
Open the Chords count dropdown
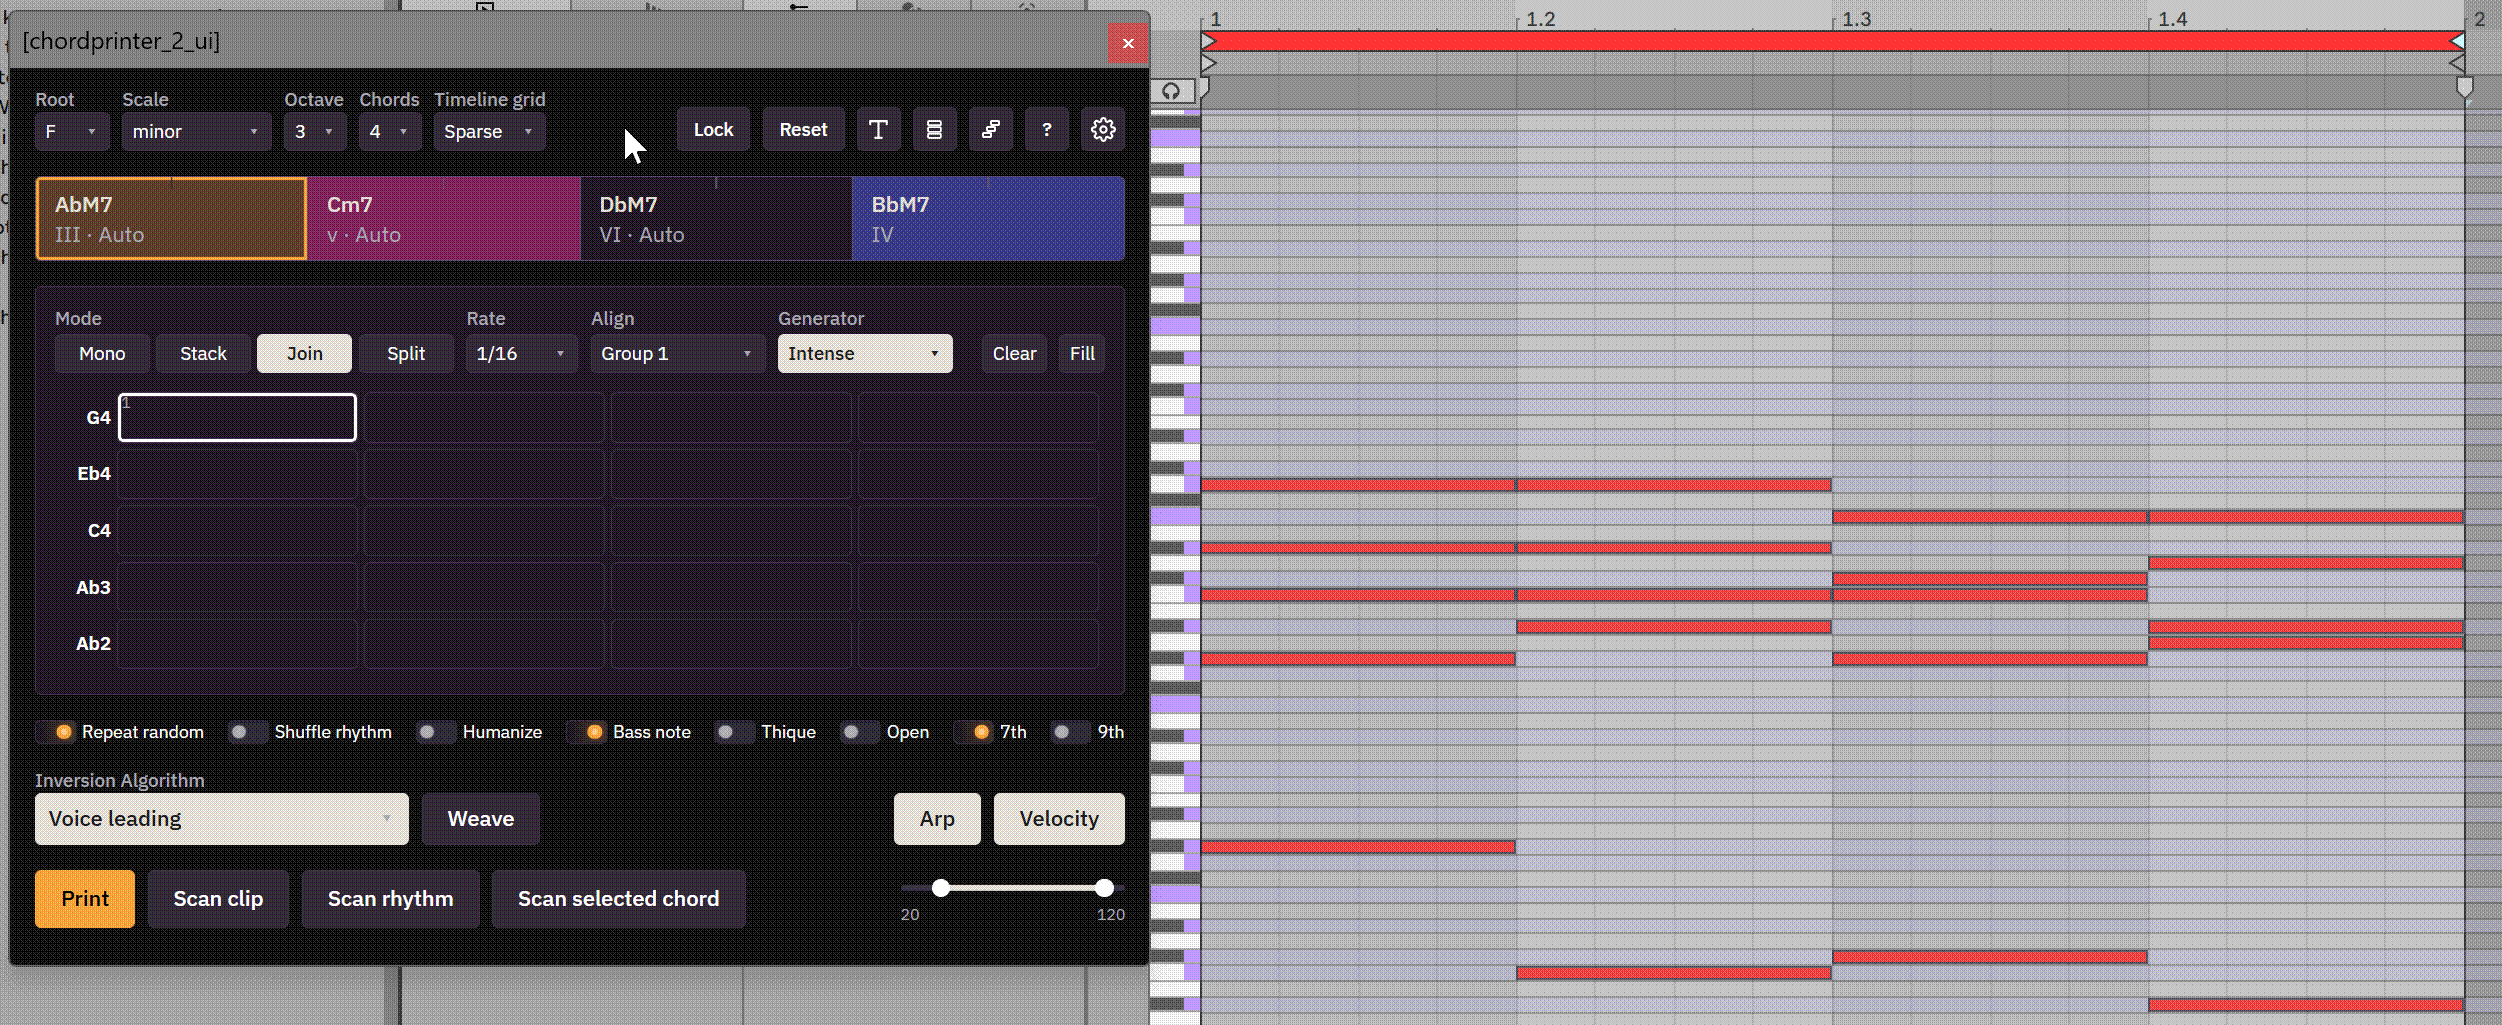(x=390, y=132)
